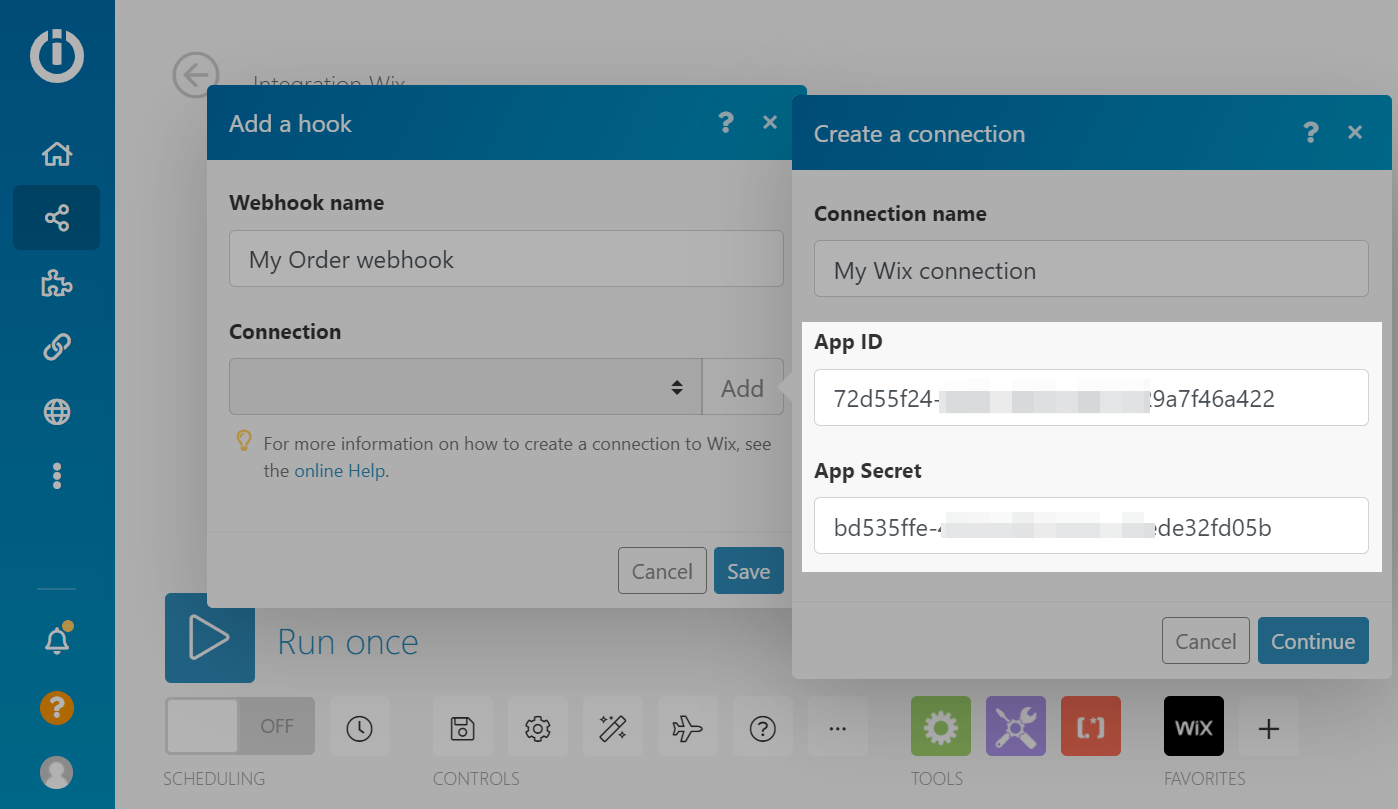Expand the Connection dropdown in Add a hook
The height and width of the screenshot is (809, 1398).
click(465, 387)
